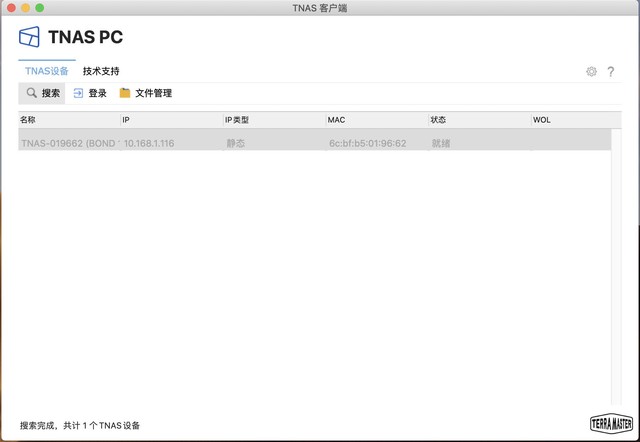Image resolution: width=640 pixels, height=442 pixels.
Task: Click the device list vertical scrollbar
Action: pos(616,267)
